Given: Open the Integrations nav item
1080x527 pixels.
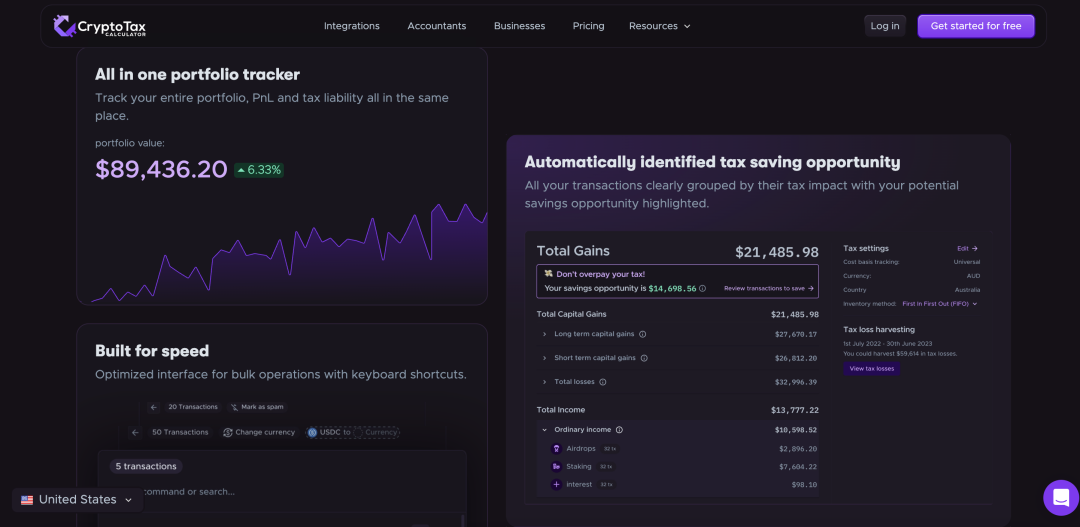Looking at the screenshot, I should [351, 26].
